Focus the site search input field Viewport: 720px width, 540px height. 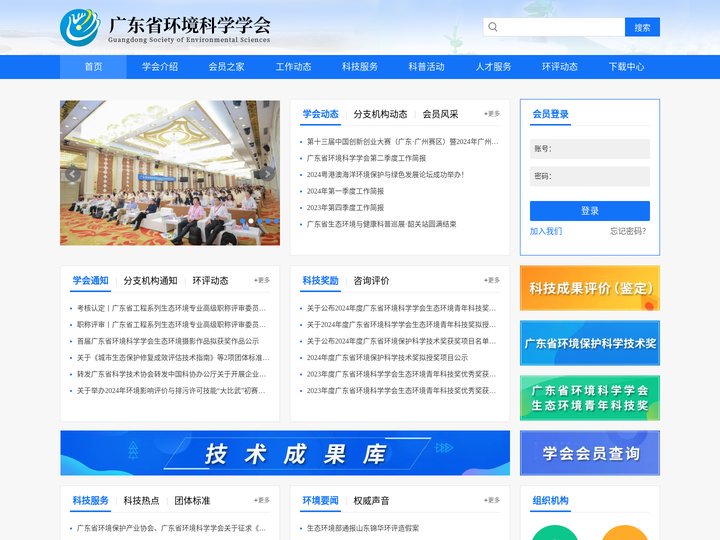554,27
